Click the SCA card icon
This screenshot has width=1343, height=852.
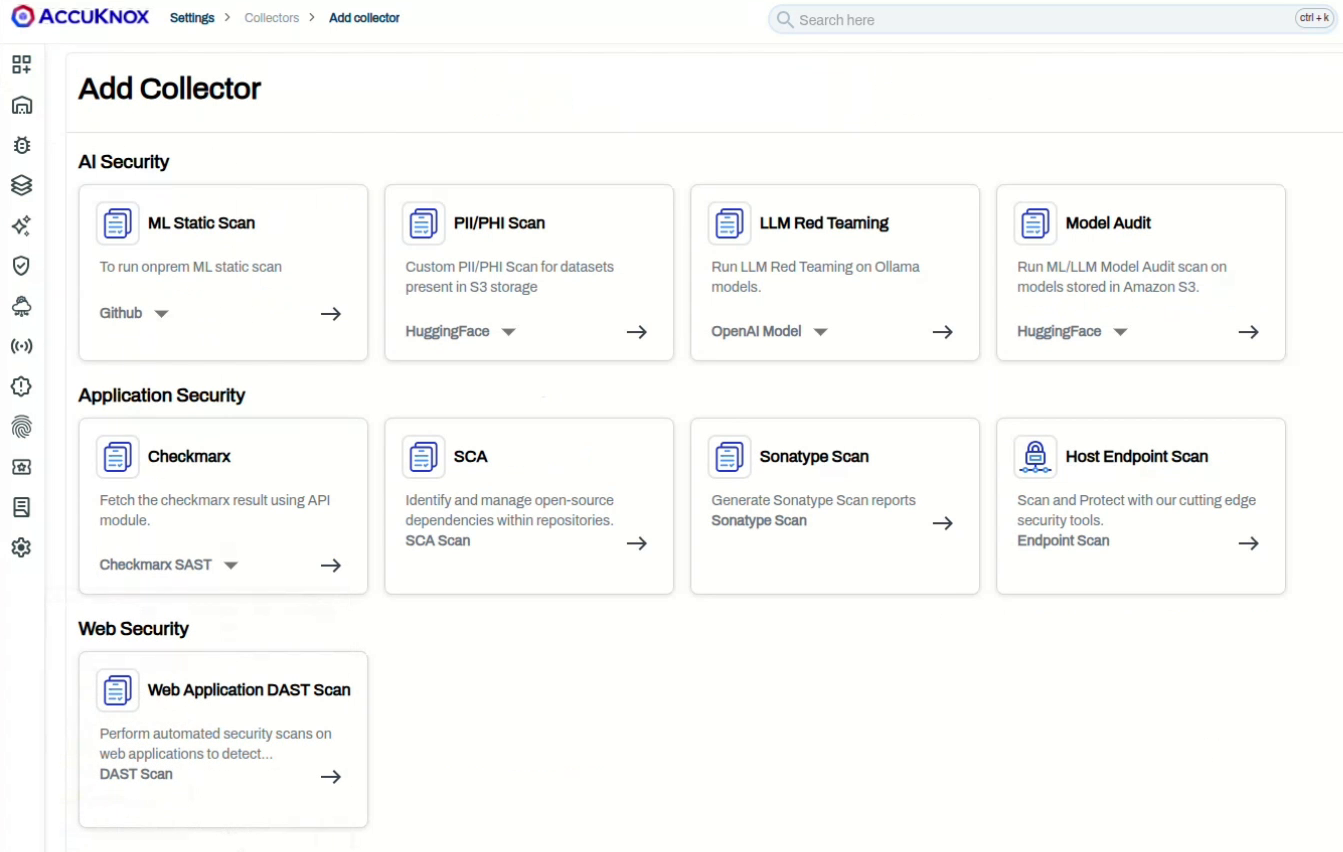(x=424, y=457)
